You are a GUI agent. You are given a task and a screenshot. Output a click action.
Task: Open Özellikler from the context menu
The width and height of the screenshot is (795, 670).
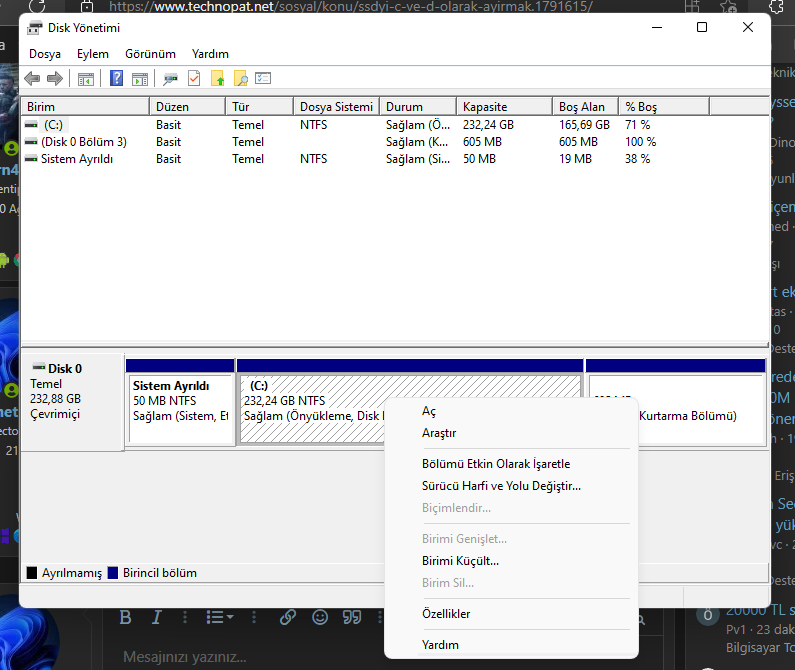coord(511,614)
